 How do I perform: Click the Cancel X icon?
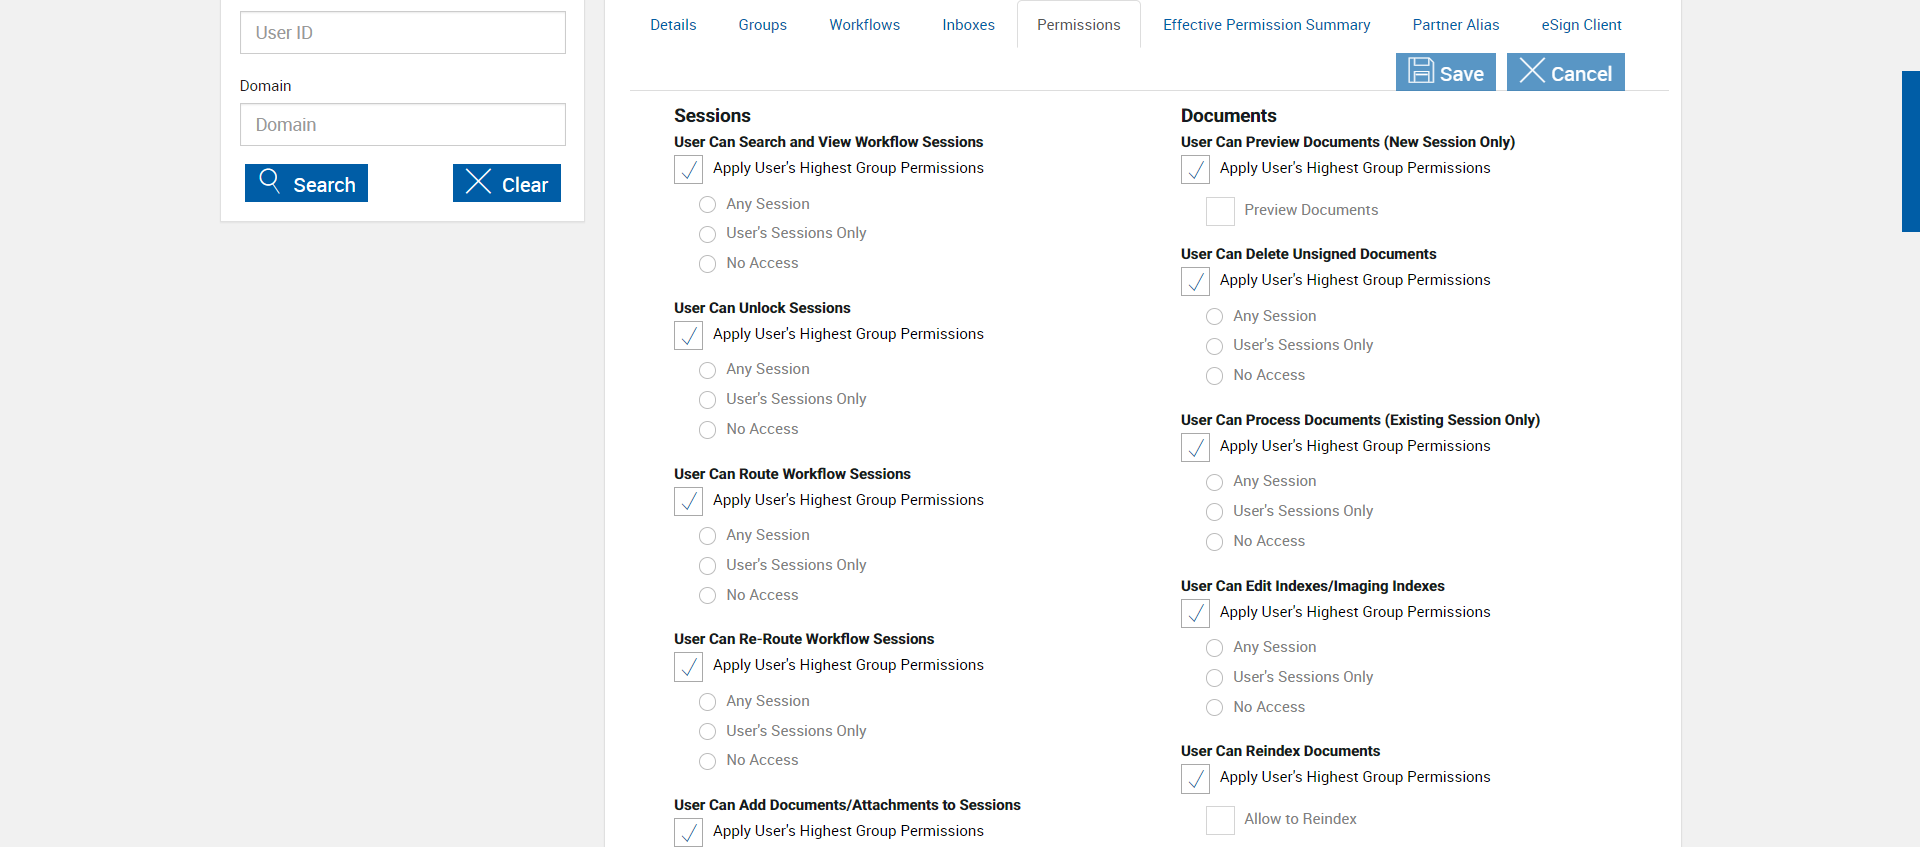(x=1532, y=71)
